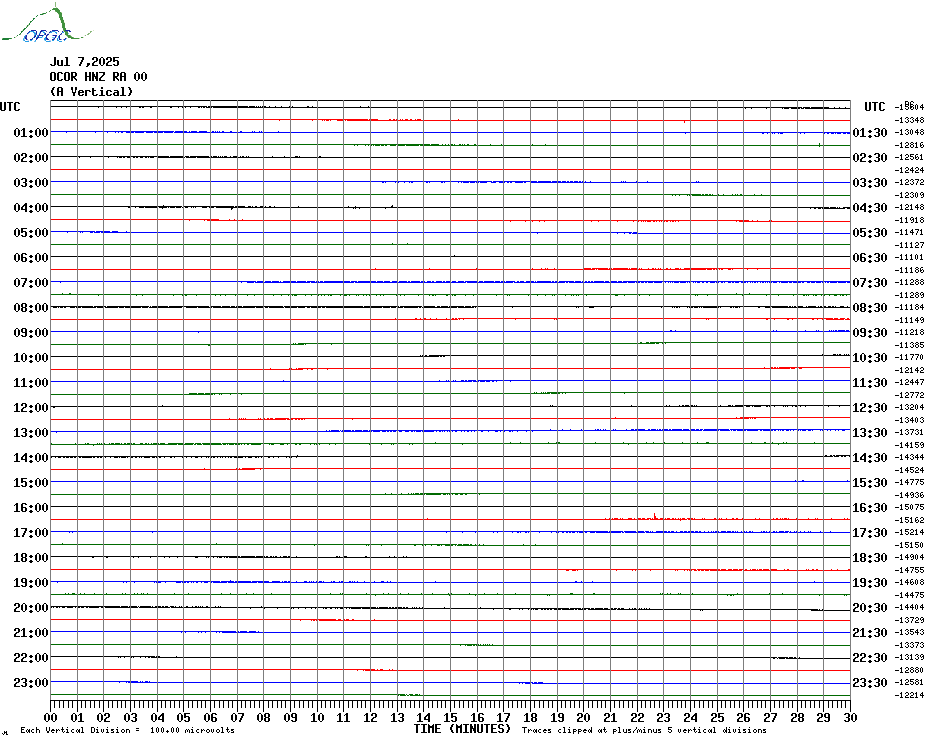Image resolution: width=930 pixels, height=744 pixels.
Task: Click the "01:30" time label
Action: click(870, 132)
